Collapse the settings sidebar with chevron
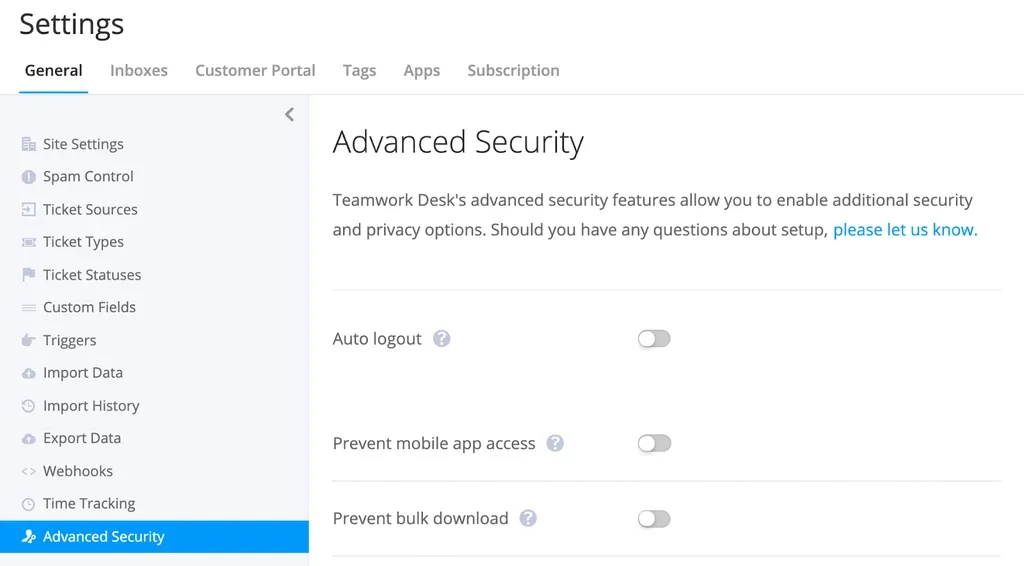This screenshot has width=1024, height=566. point(289,115)
